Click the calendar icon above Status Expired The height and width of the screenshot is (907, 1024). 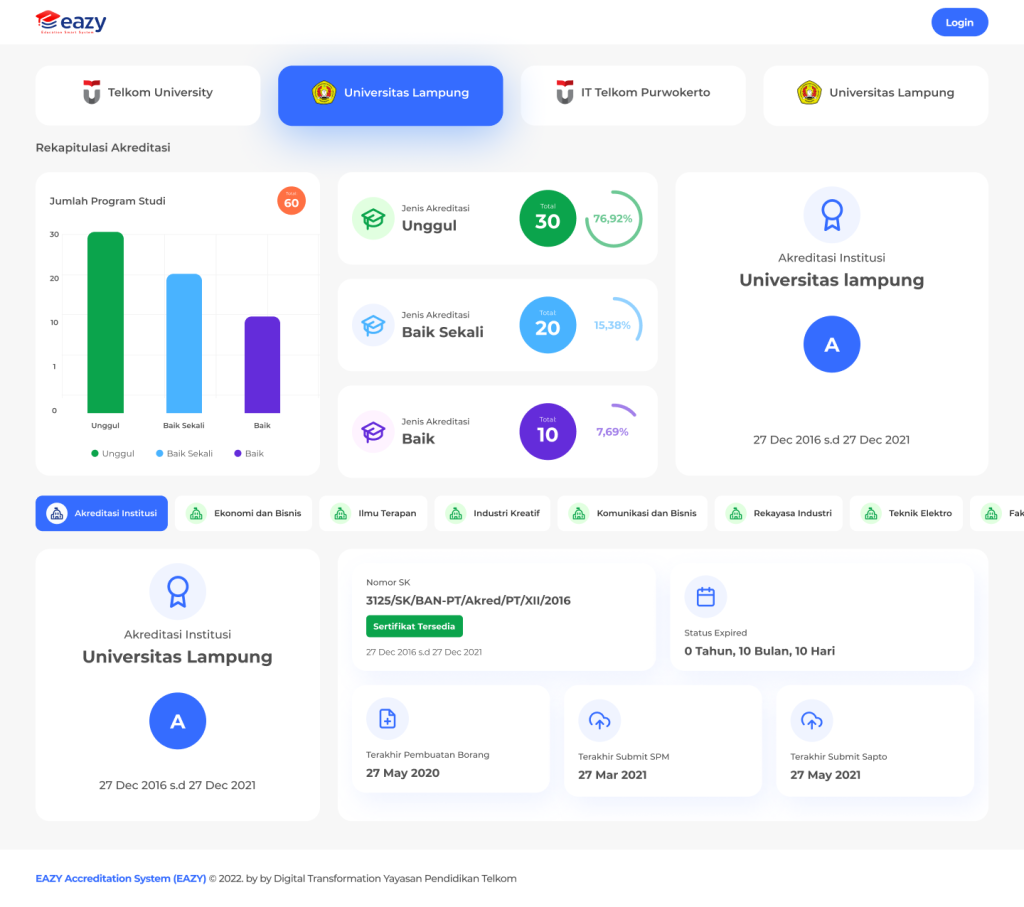tap(705, 597)
